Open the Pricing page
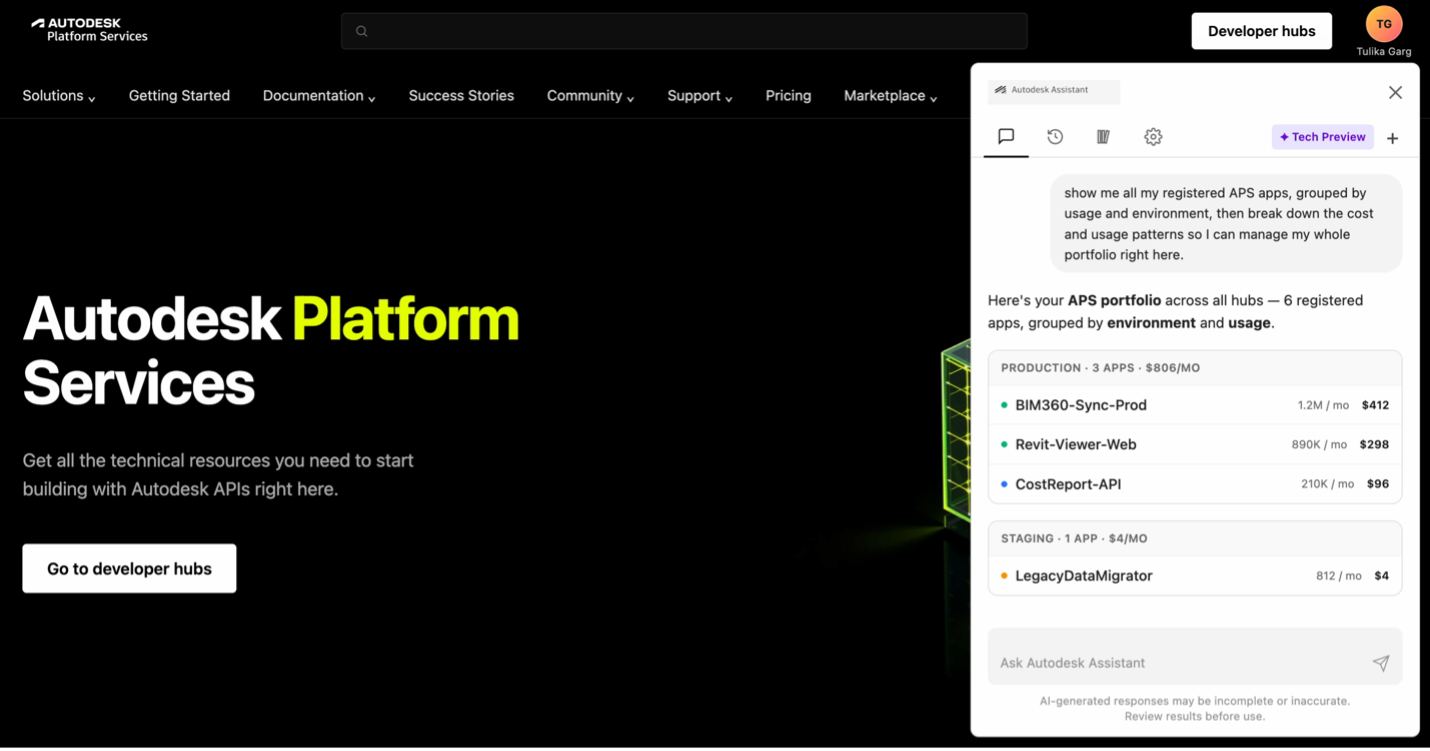This screenshot has width=1430, height=751. pos(788,96)
